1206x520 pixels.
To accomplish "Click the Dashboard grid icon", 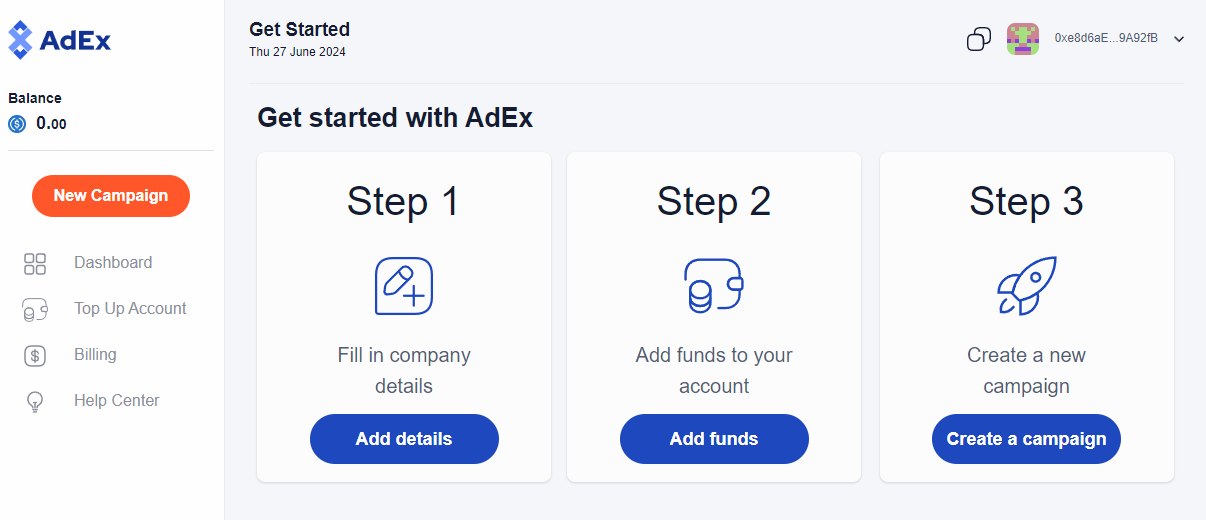I will pyautogui.click(x=35, y=263).
